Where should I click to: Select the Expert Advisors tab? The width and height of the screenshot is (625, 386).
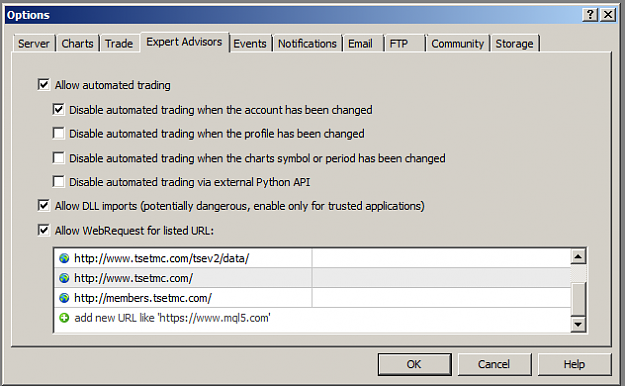[184, 42]
